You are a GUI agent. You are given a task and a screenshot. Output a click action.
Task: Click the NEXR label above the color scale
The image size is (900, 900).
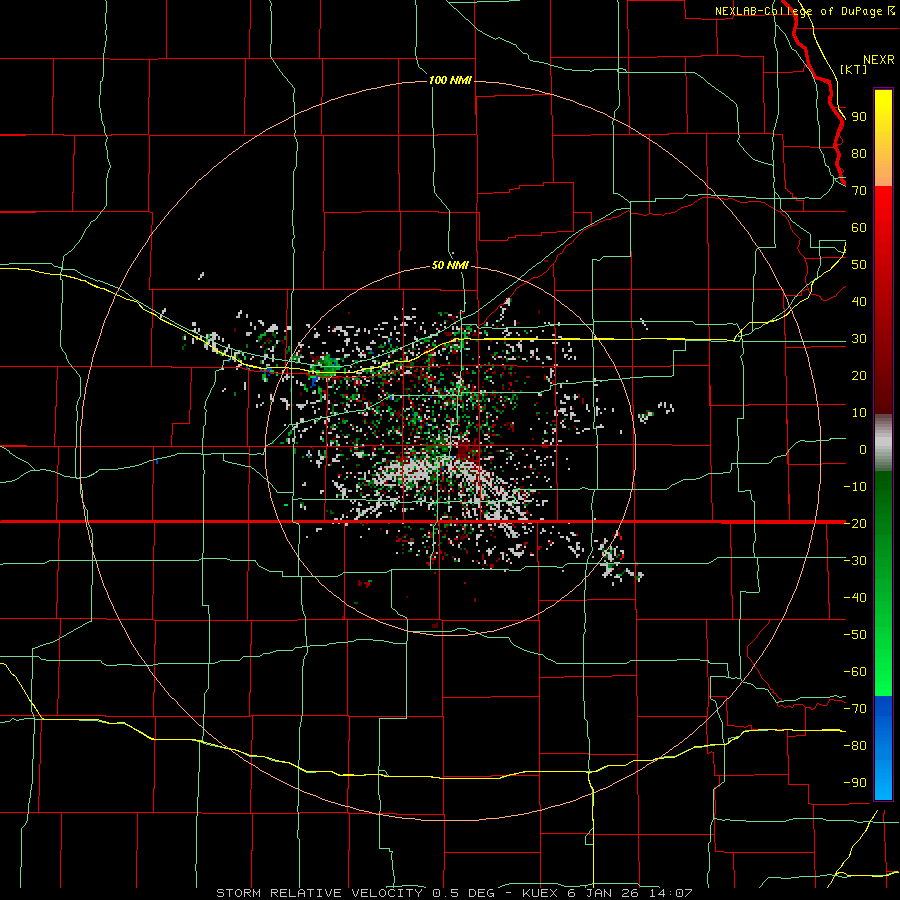879,60
